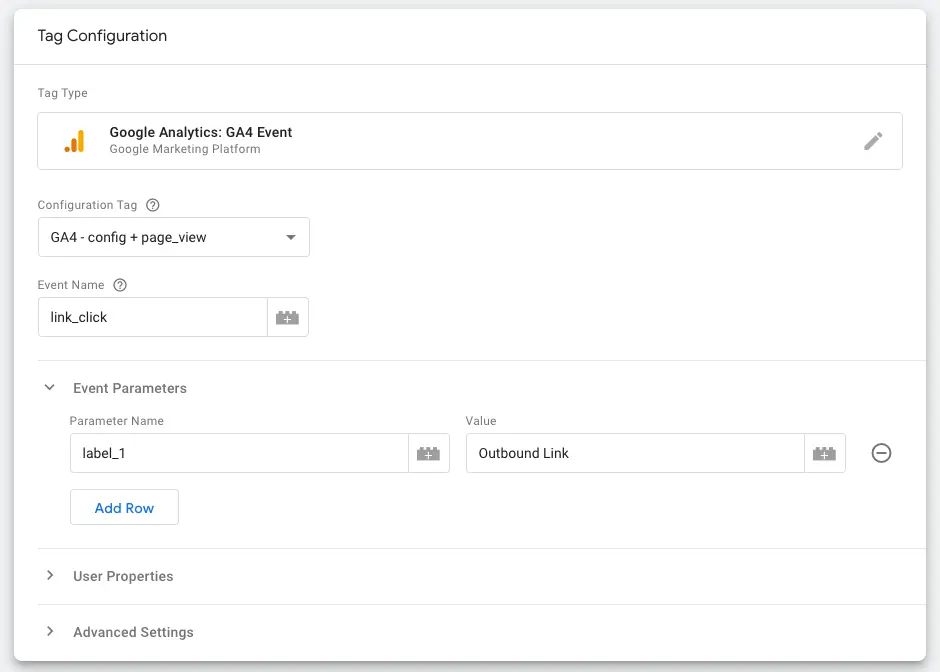940x672 pixels.
Task: Focus the Value field Outbound Link
Action: pyautogui.click(x=635, y=453)
